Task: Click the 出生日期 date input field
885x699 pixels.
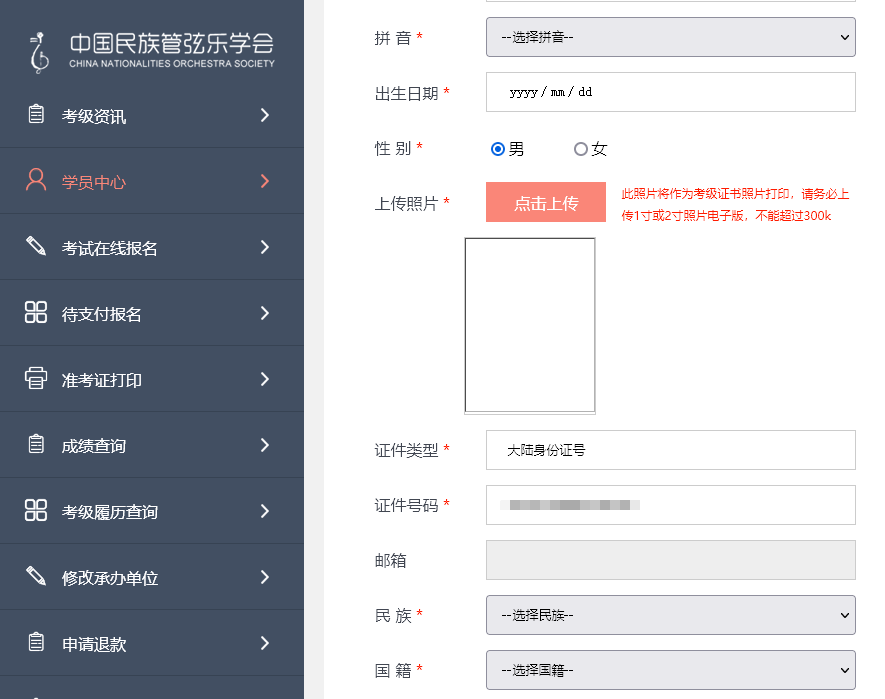Action: pos(669,91)
